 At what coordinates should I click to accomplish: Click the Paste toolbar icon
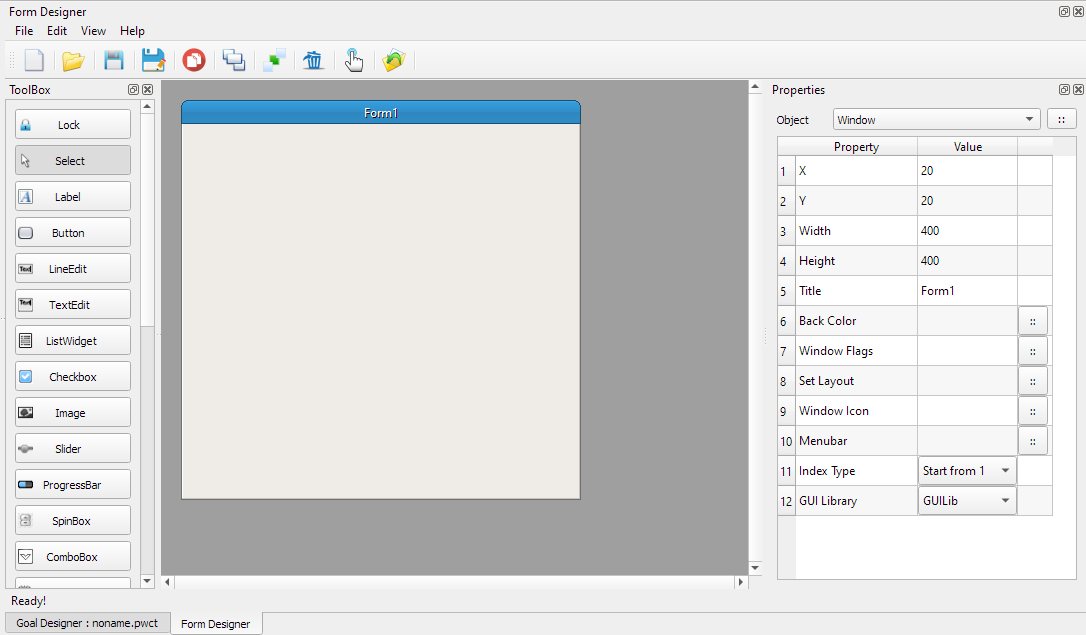274,60
